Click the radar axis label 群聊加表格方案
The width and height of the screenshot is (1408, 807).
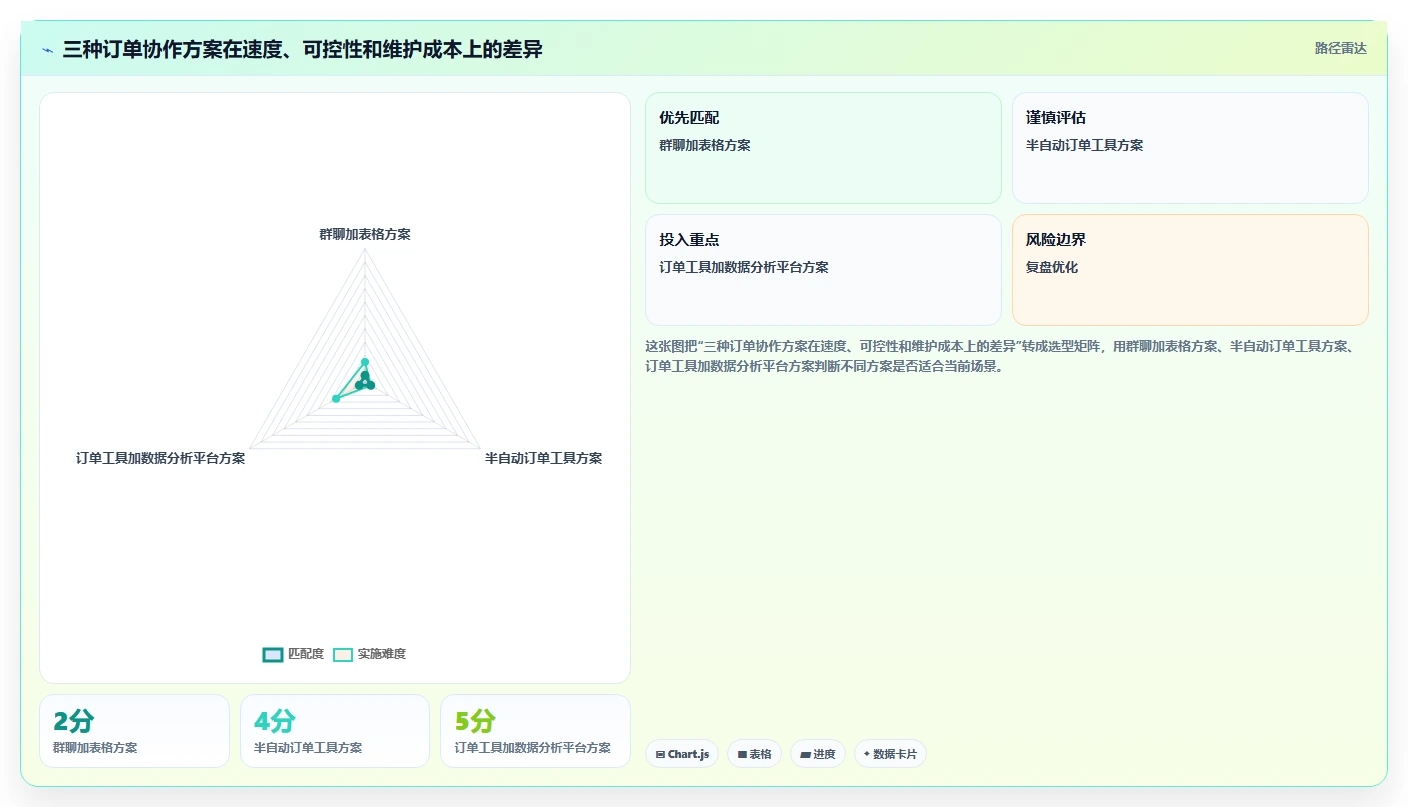365,234
